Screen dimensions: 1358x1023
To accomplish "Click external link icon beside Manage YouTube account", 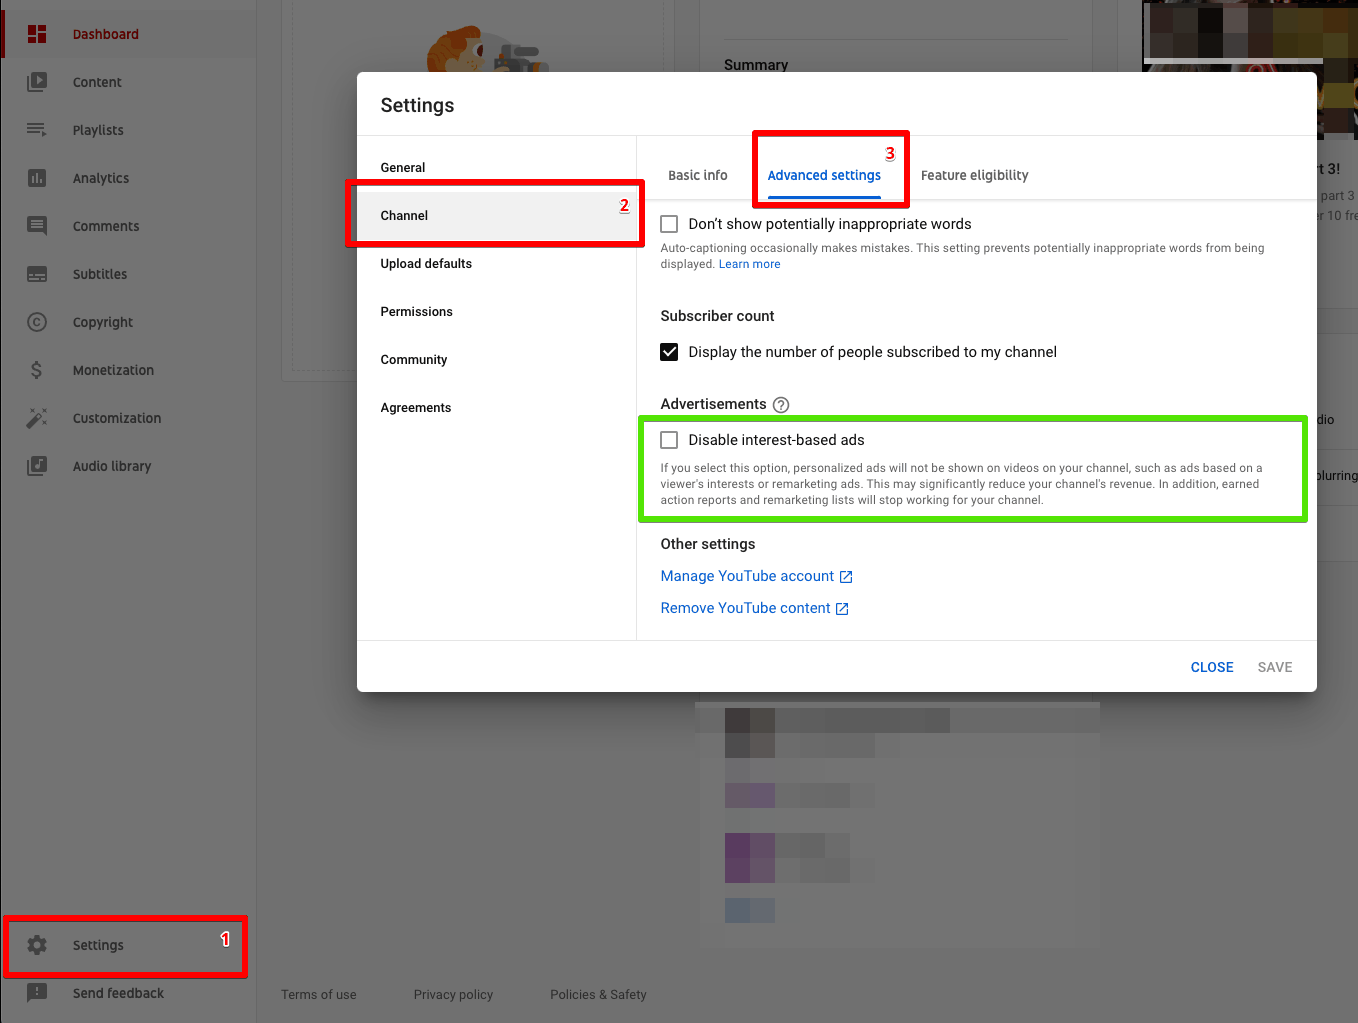I will click(846, 577).
